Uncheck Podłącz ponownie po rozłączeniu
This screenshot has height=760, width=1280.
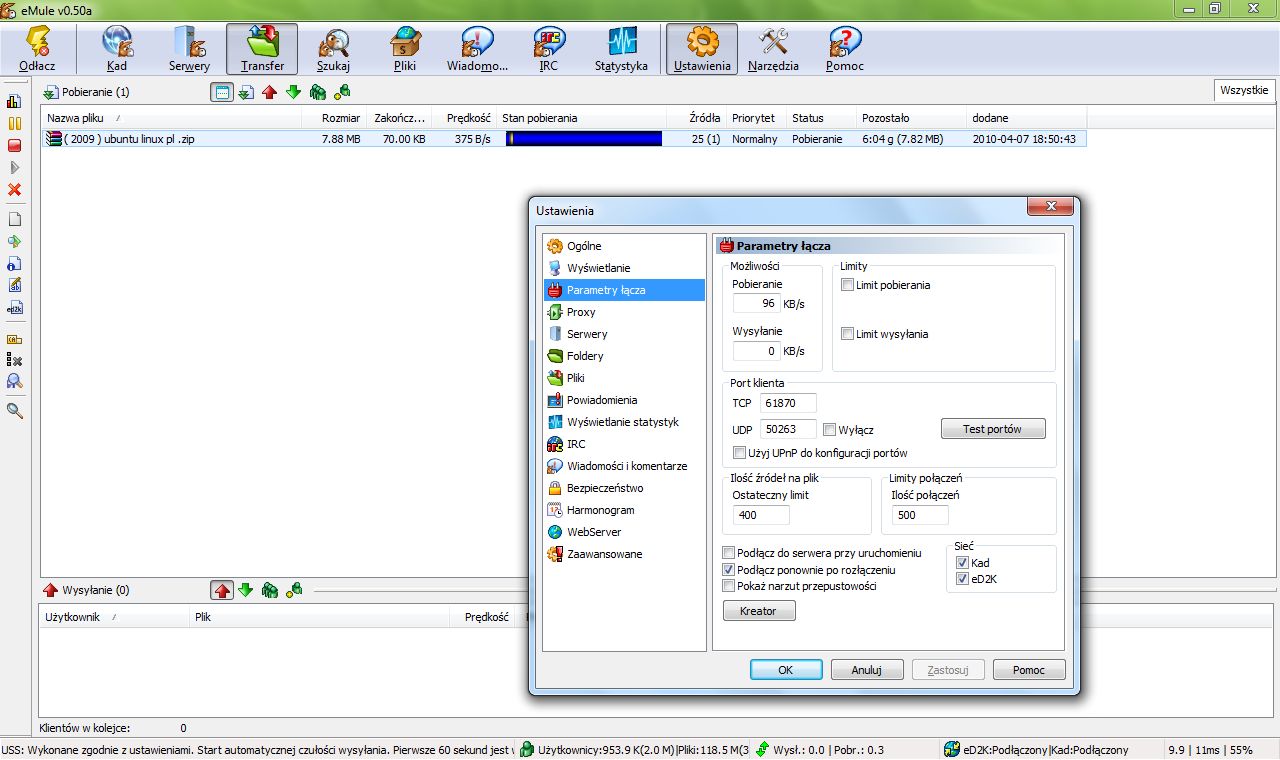(x=729, y=569)
